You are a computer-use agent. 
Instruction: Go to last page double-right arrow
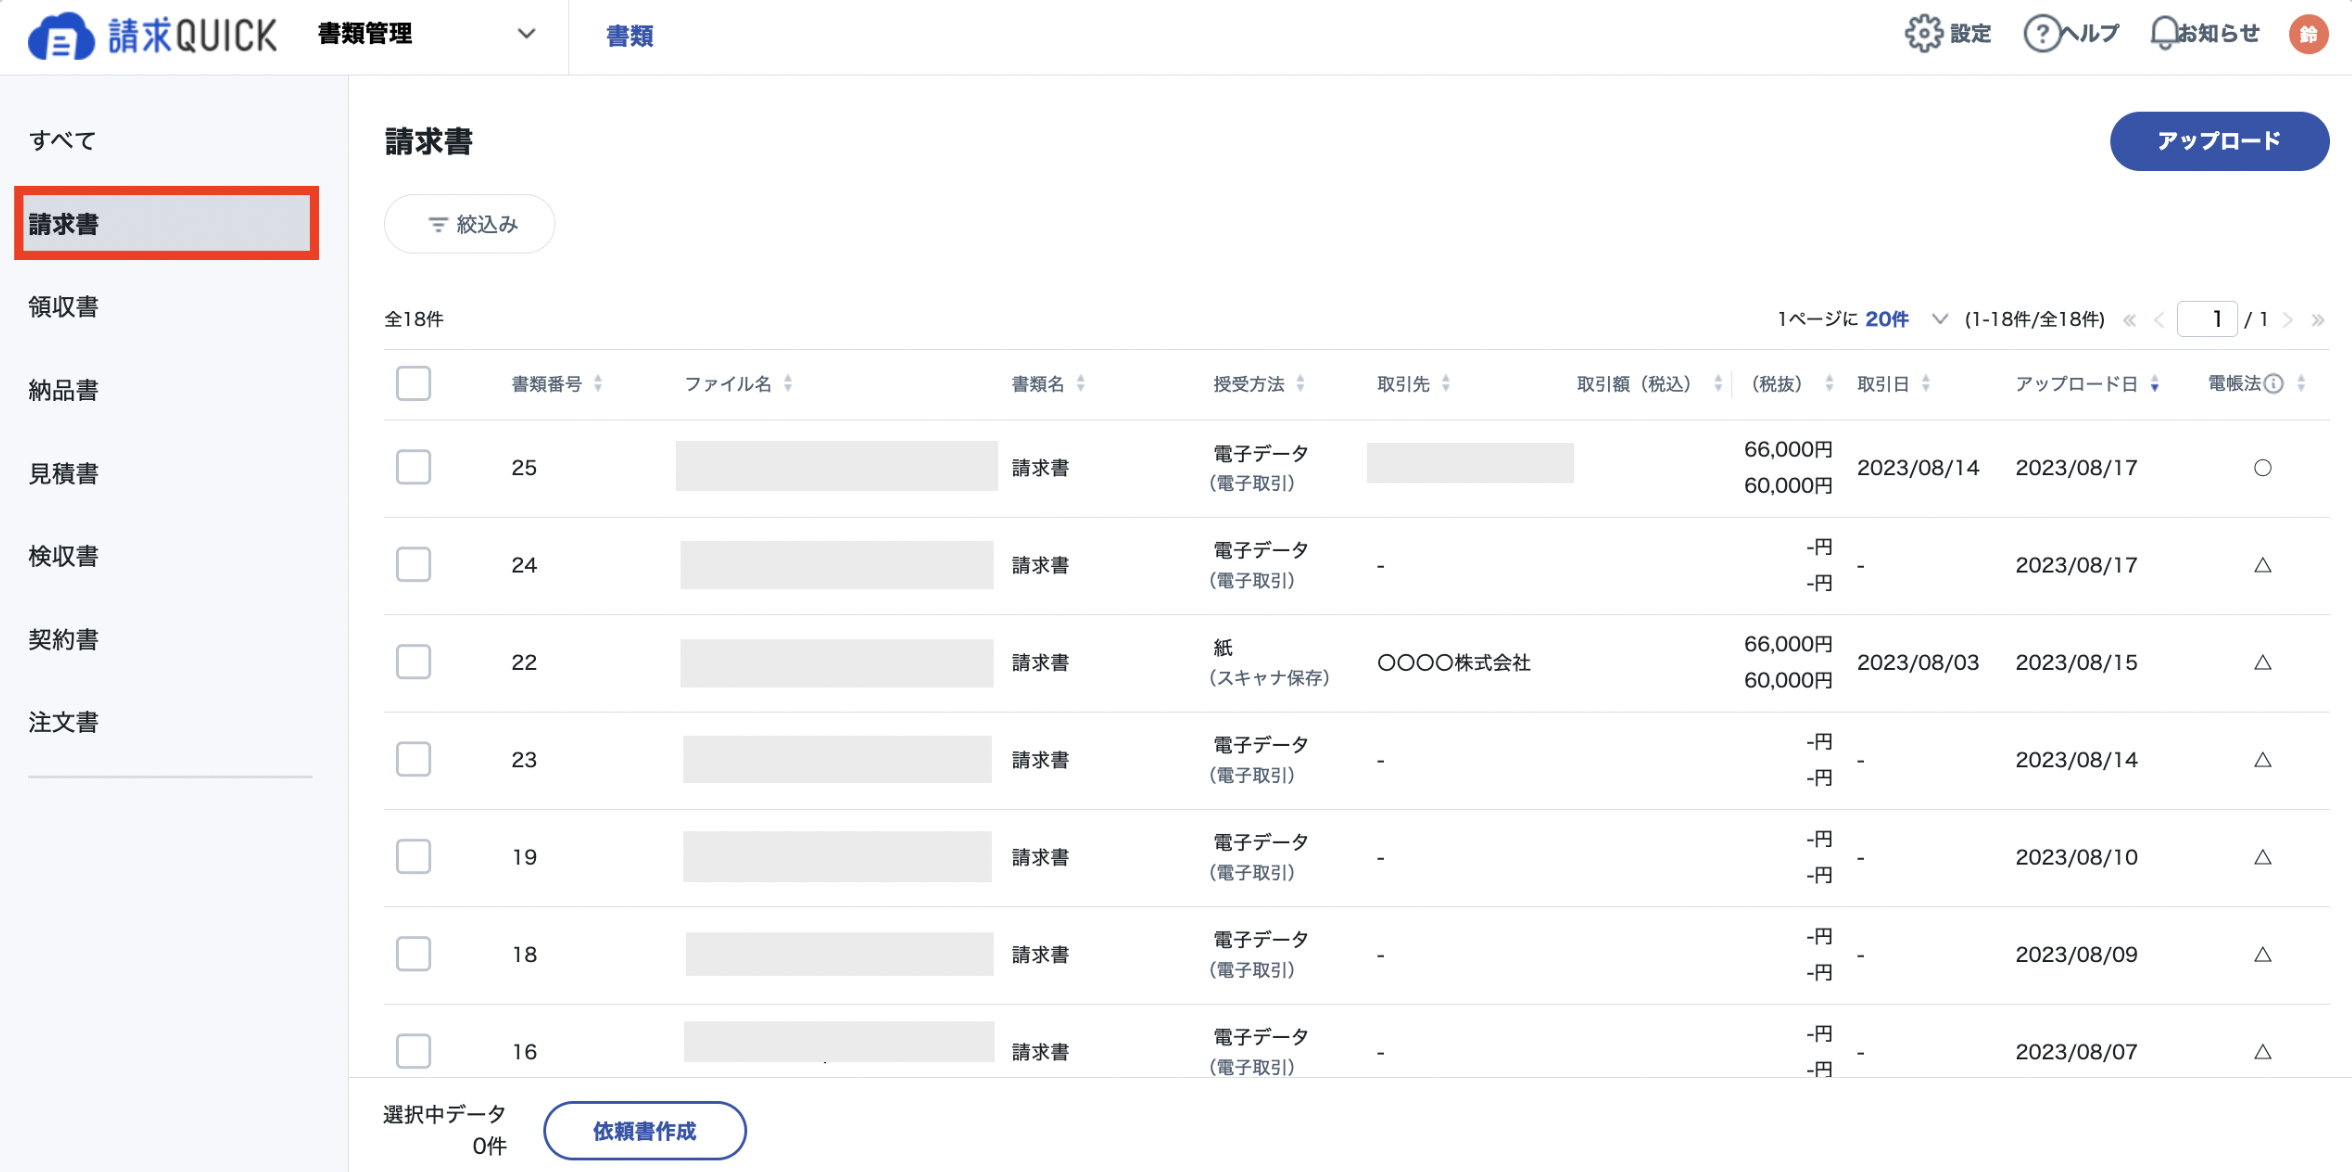click(x=2318, y=320)
